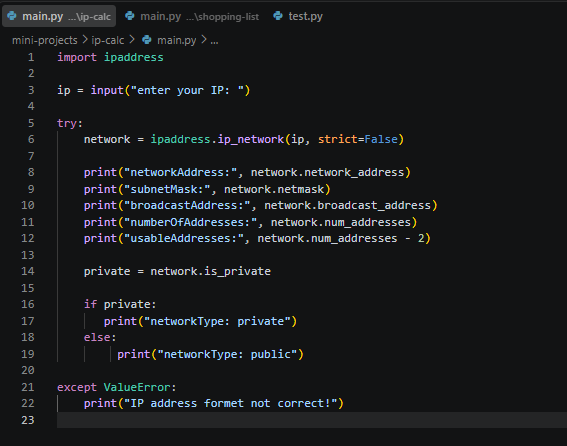567x446 pixels.
Task: Click "broadcastAddress:" string
Action: (187, 205)
